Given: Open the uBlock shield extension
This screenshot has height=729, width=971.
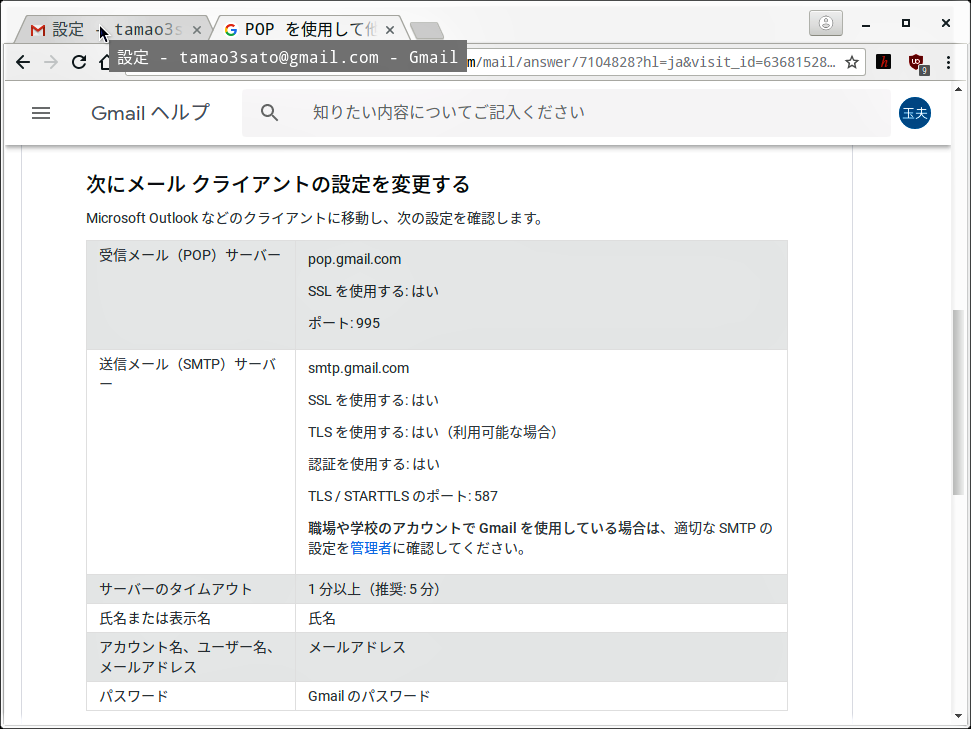Looking at the screenshot, I should pyautogui.click(x=917, y=63).
